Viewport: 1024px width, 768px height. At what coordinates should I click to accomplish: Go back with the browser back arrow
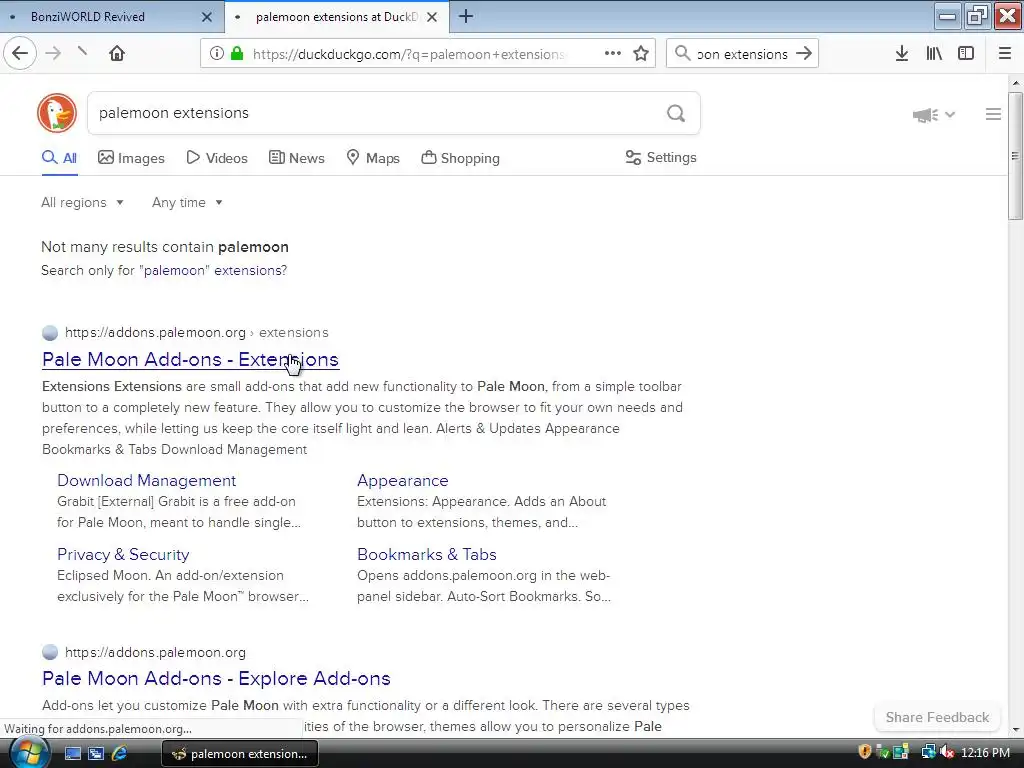point(20,53)
